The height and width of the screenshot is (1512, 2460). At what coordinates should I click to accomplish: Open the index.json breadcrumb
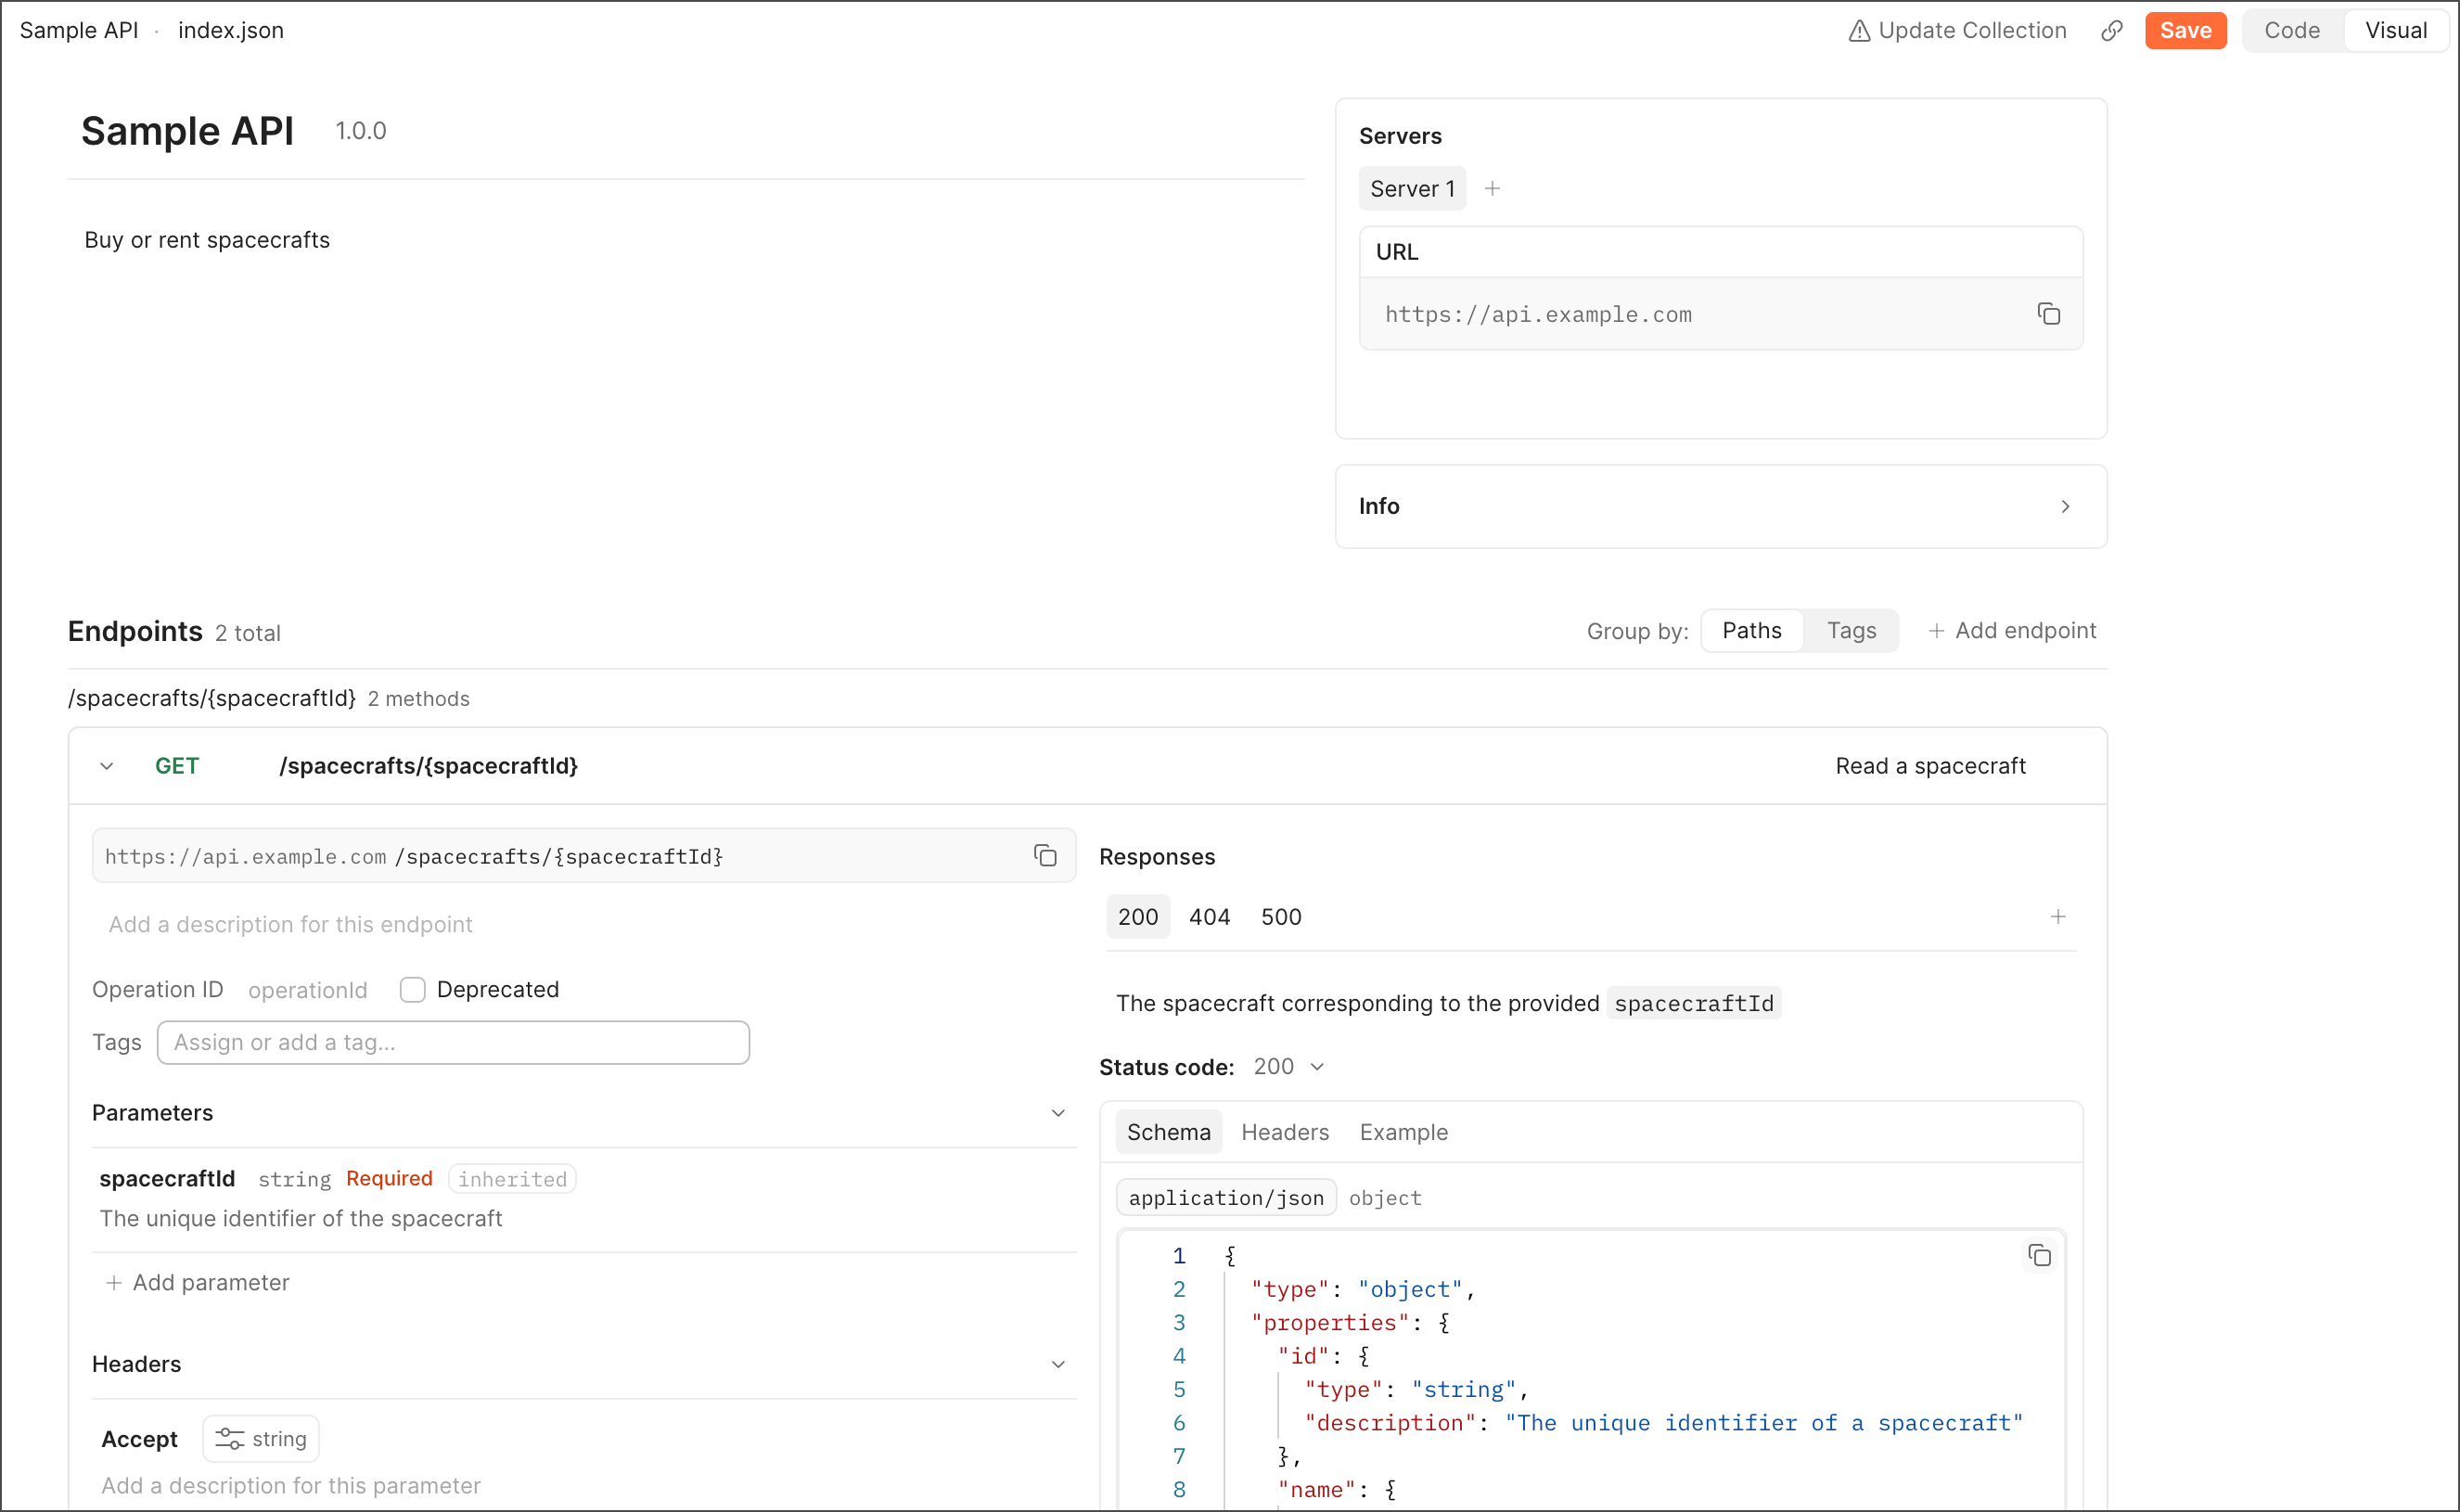[231, 31]
